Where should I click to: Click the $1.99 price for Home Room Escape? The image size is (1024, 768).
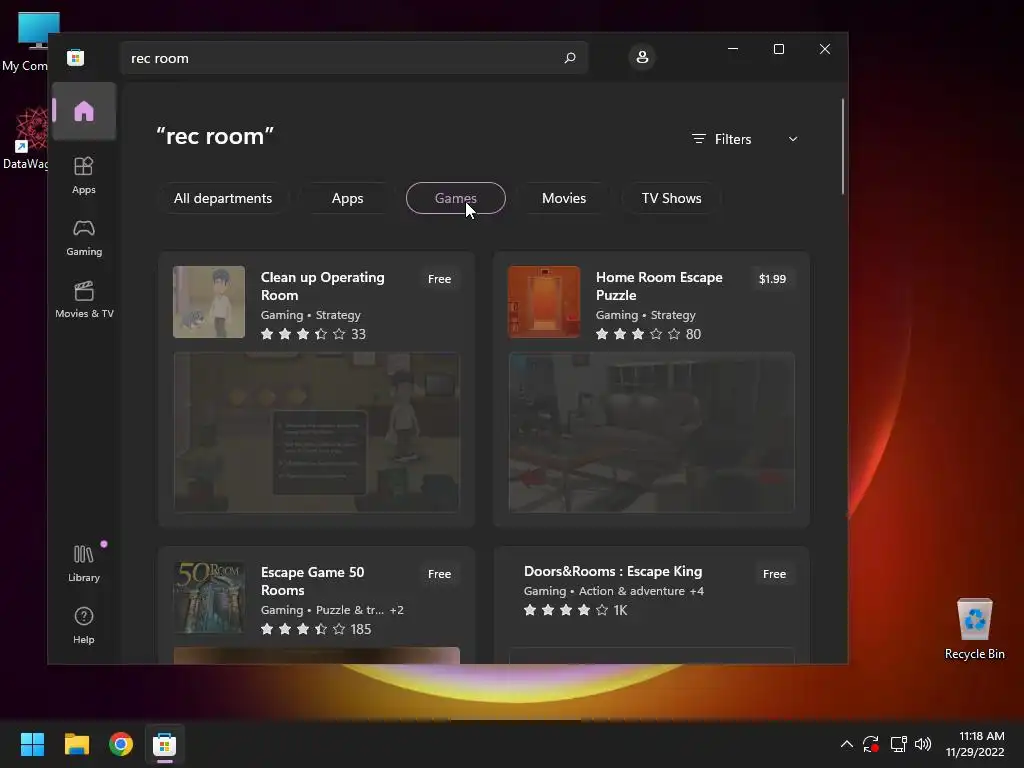pyautogui.click(x=773, y=279)
